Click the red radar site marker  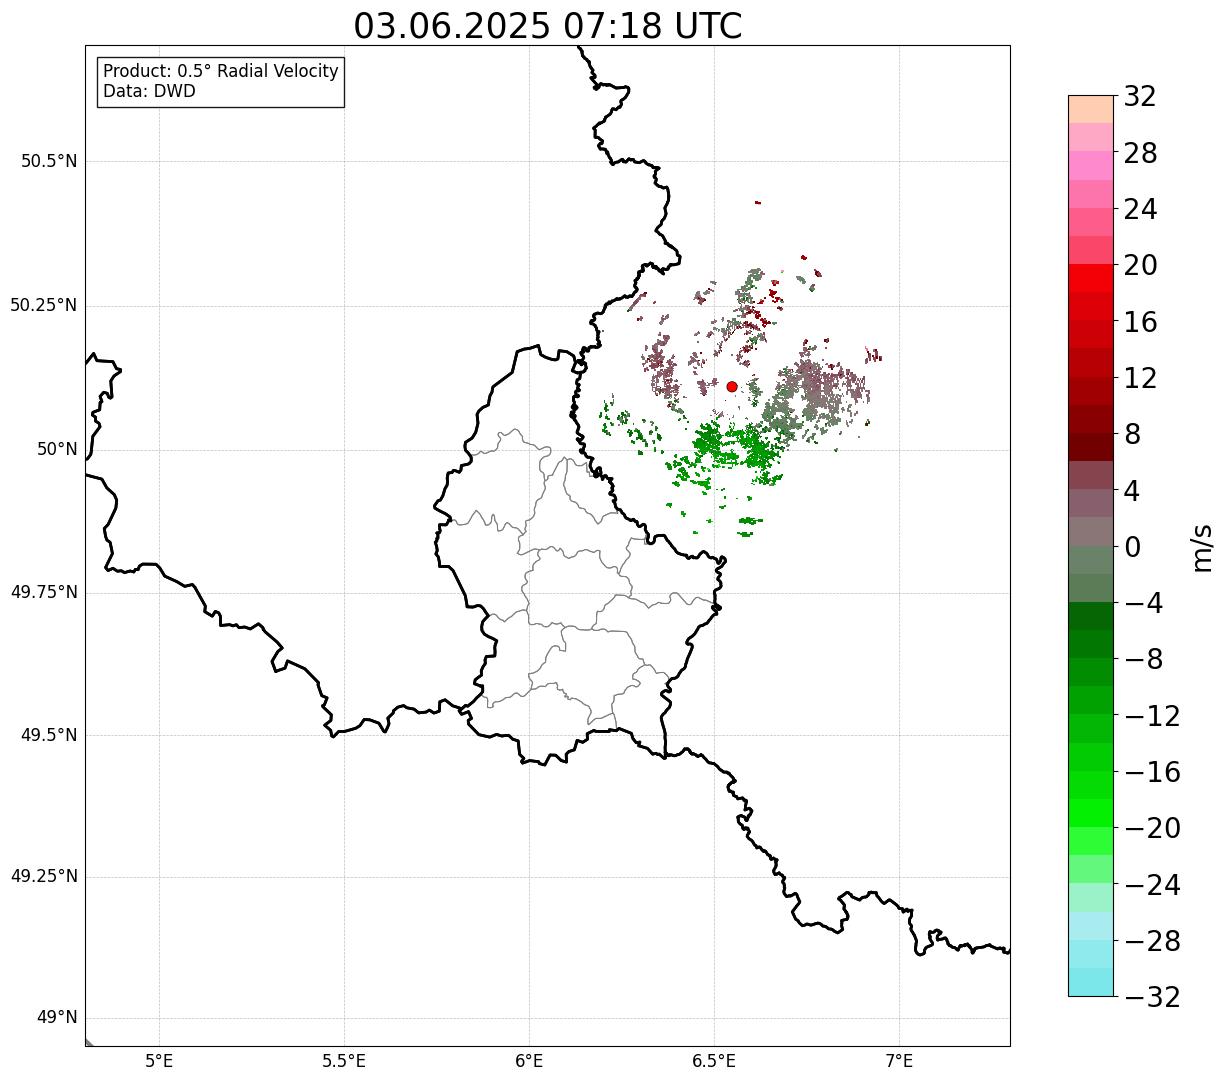[732, 387]
